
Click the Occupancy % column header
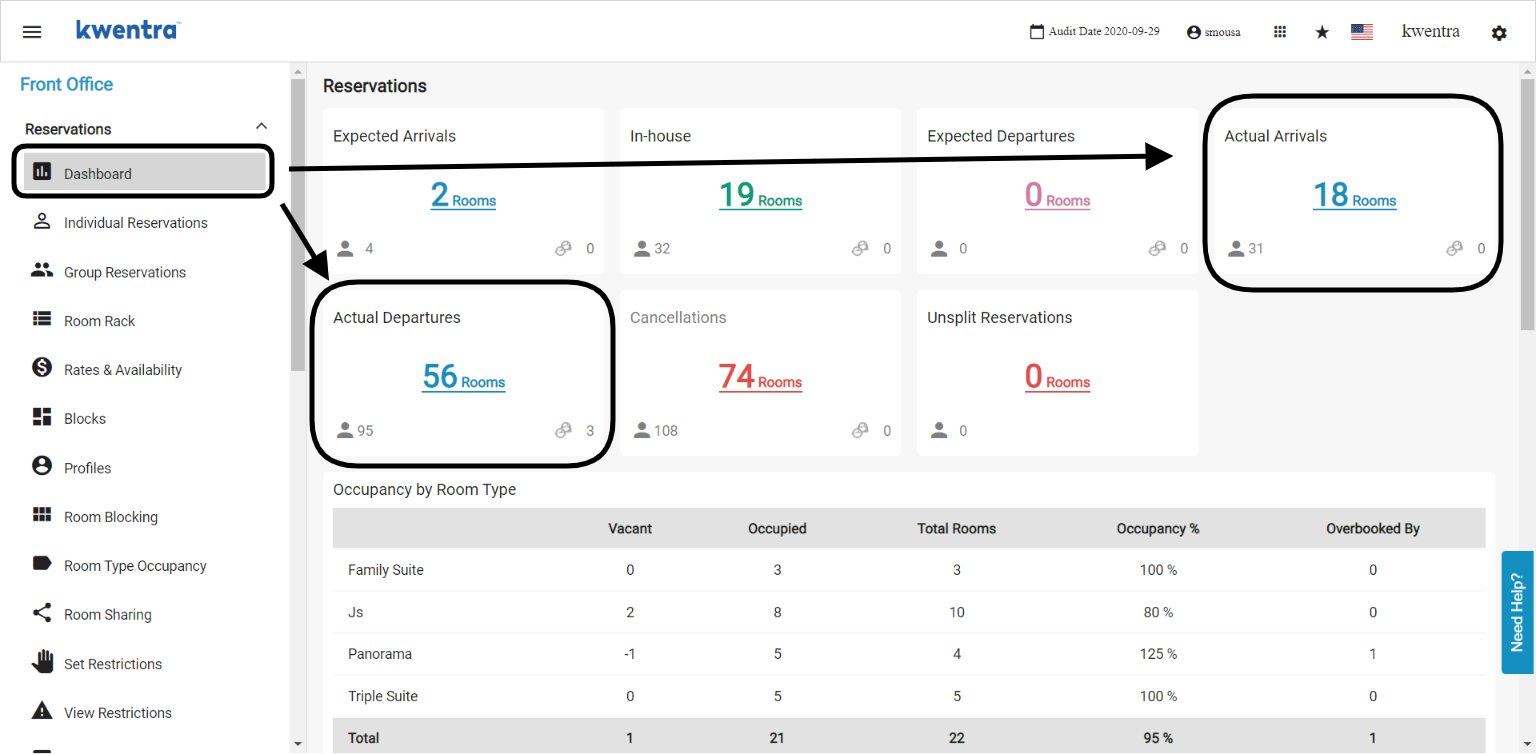[1158, 528]
